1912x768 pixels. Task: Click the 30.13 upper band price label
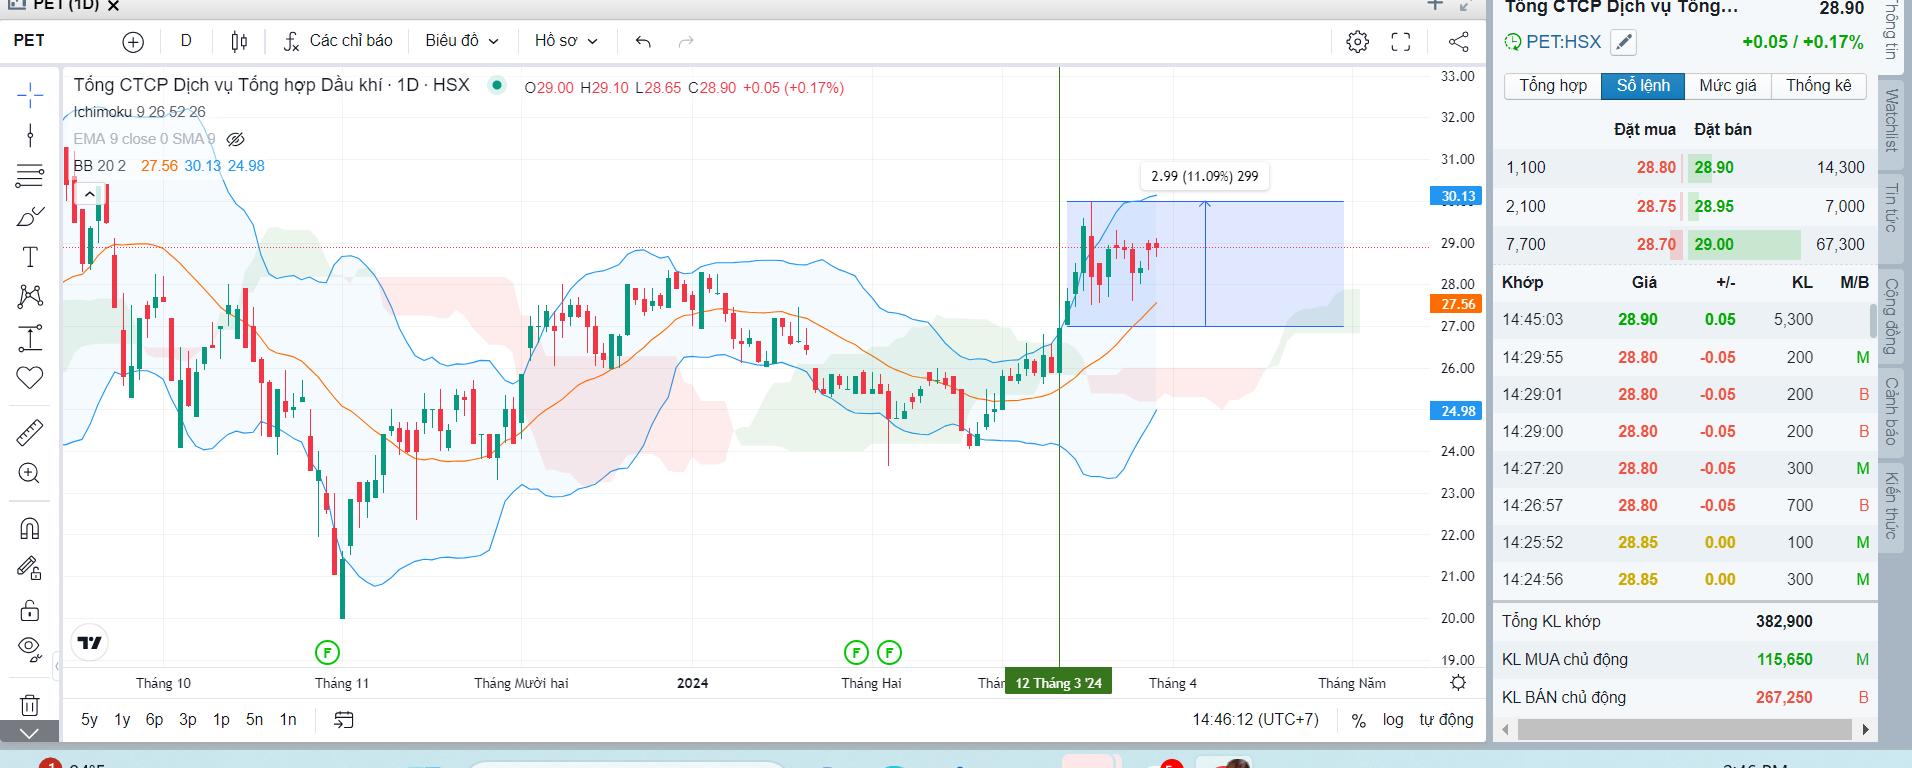[1456, 196]
